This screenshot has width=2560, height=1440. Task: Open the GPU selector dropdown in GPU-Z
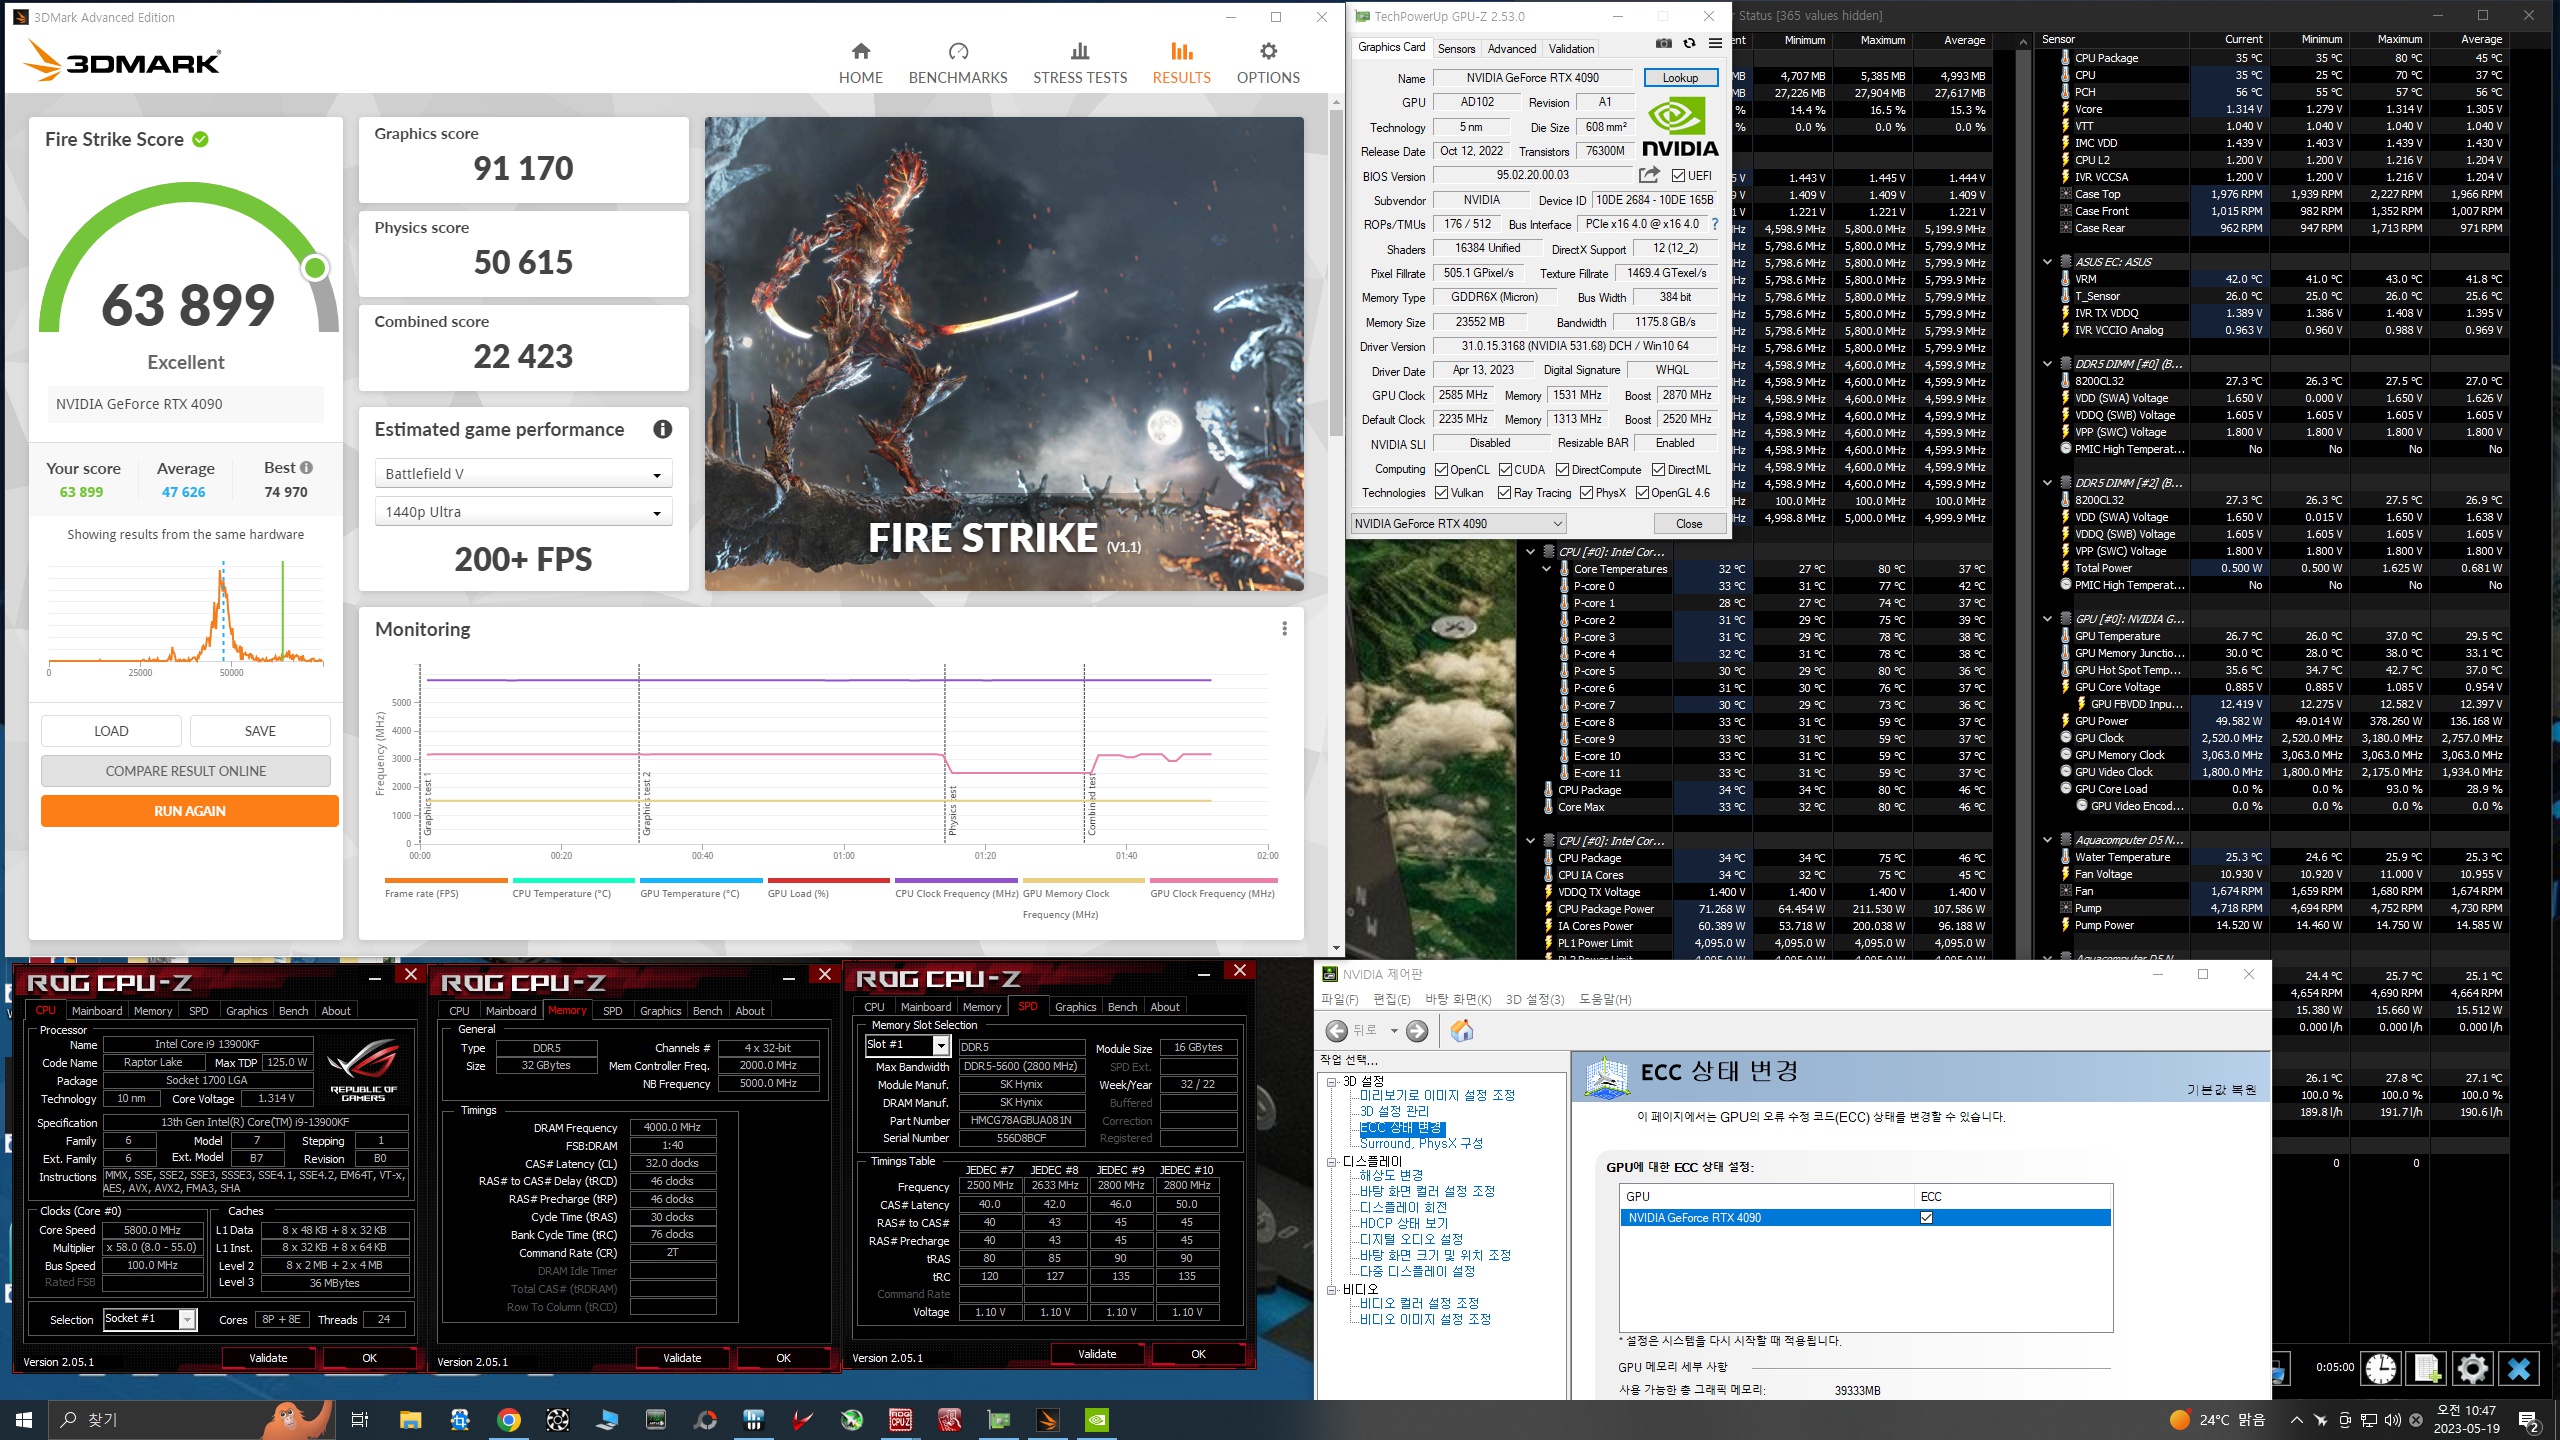[1458, 523]
